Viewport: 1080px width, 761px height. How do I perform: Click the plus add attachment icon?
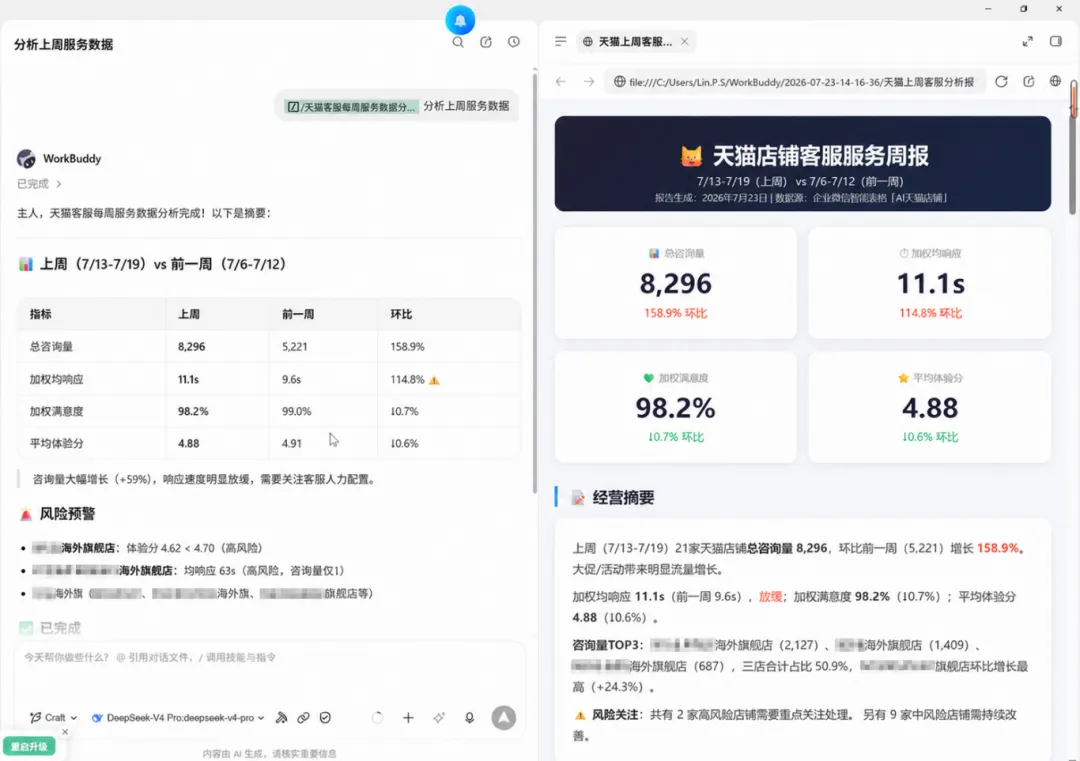pyautogui.click(x=408, y=718)
